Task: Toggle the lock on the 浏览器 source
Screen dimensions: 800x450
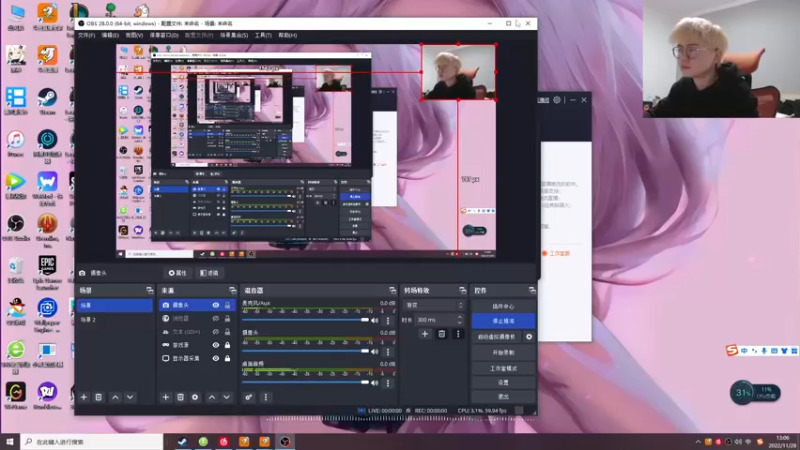Action: pyautogui.click(x=228, y=318)
